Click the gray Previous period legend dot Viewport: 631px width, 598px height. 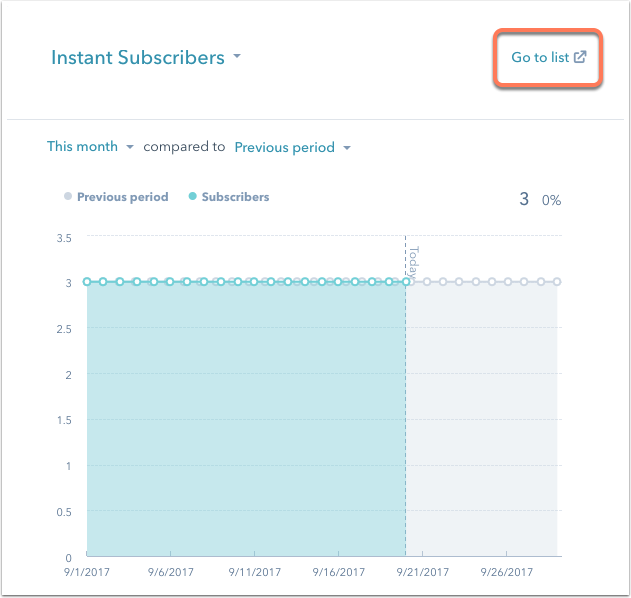68,196
